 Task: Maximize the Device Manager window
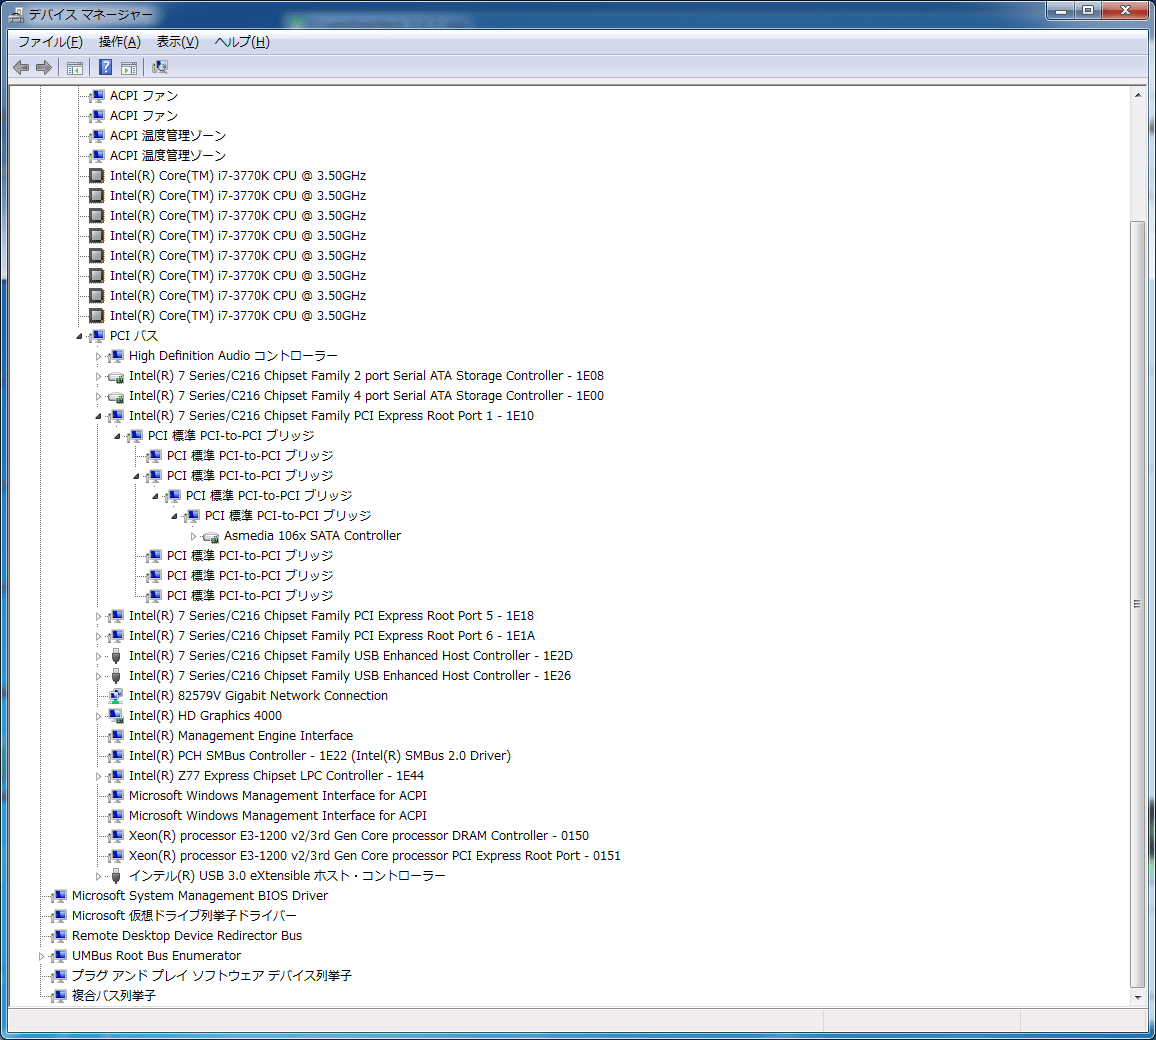click(1088, 10)
